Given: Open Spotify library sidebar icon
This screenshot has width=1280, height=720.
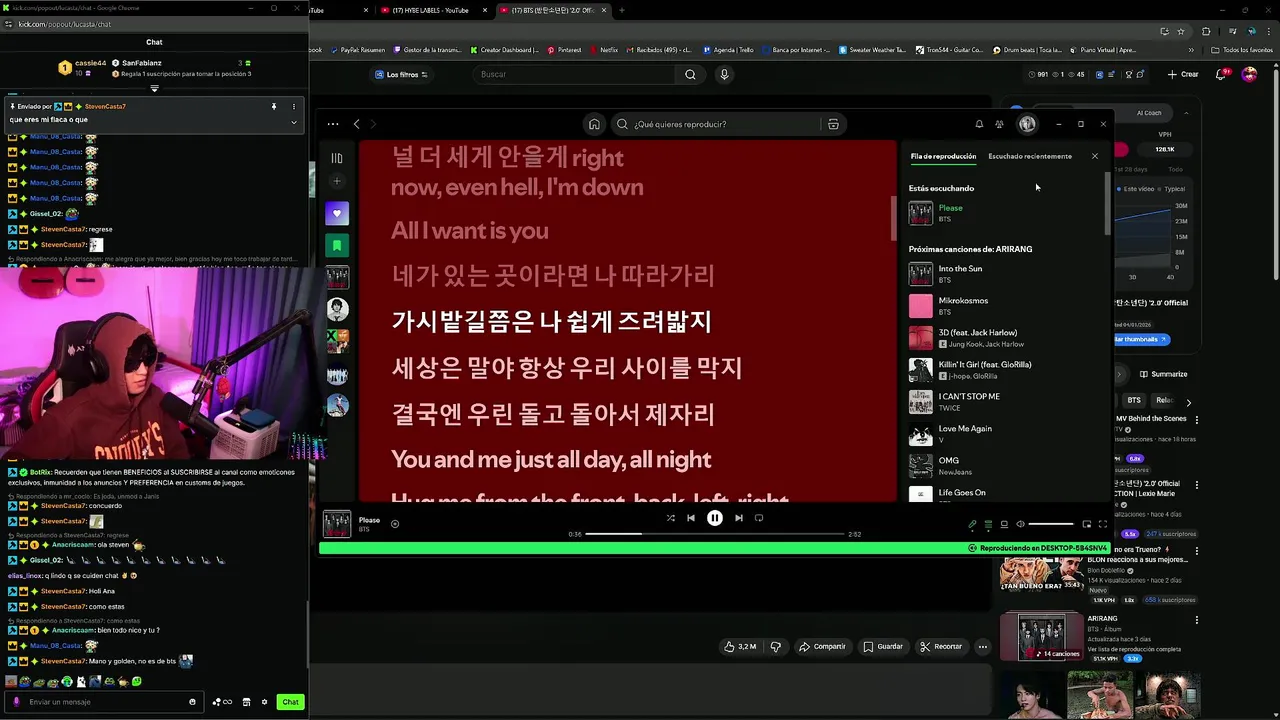Looking at the screenshot, I should pos(337,158).
